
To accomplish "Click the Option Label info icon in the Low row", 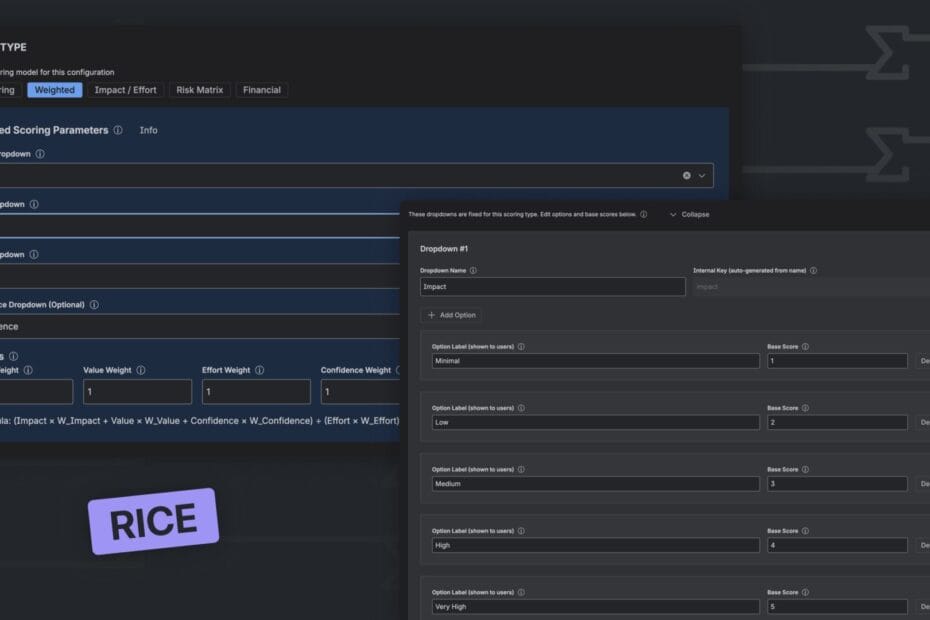I will coord(521,408).
